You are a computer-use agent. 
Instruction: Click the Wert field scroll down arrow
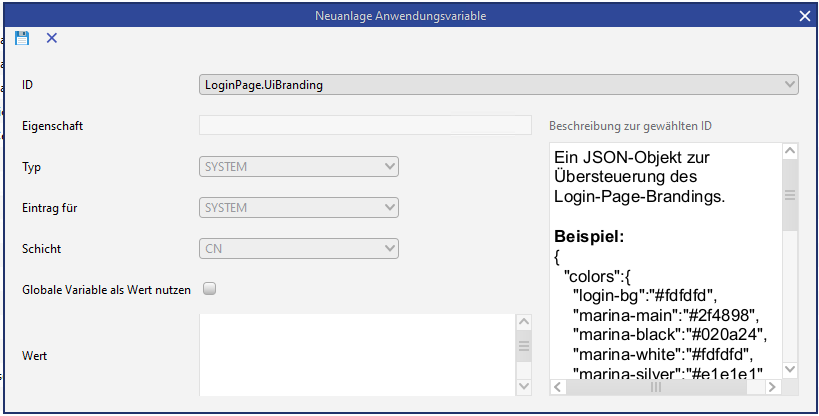524,386
